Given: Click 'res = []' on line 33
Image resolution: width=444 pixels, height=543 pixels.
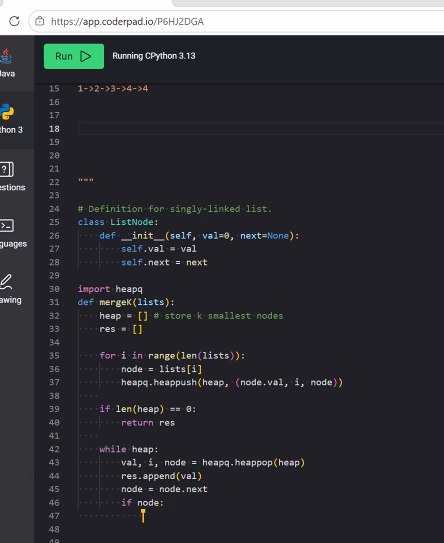Looking at the screenshot, I should pos(121,329).
